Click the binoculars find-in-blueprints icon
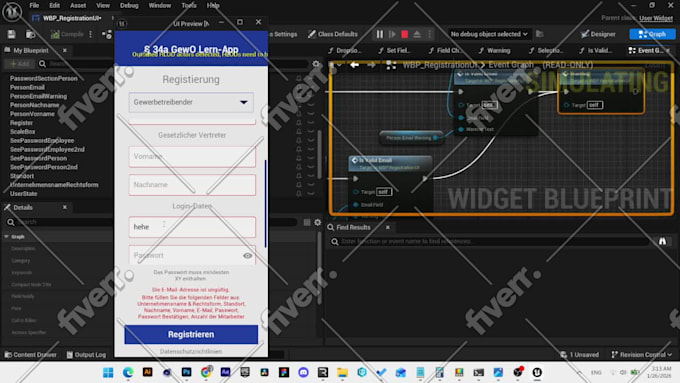 click(x=662, y=241)
